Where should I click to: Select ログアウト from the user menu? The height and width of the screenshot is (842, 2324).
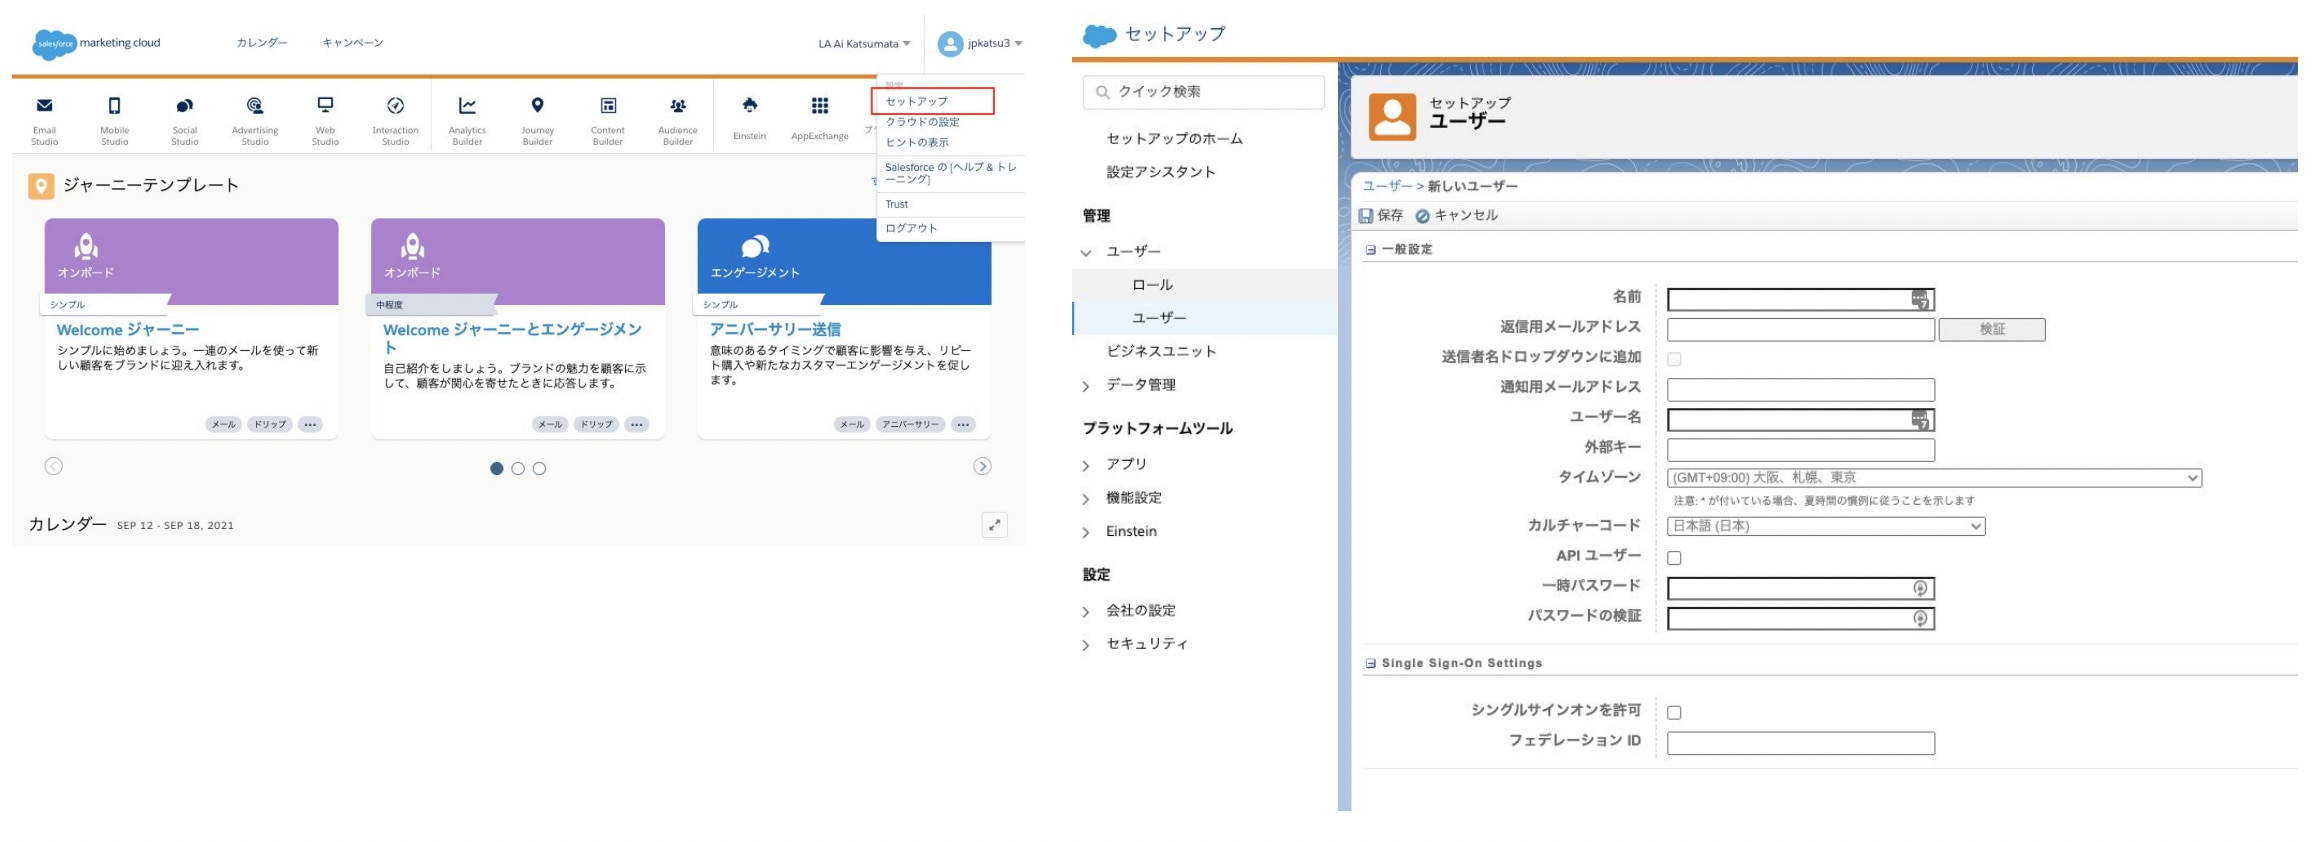click(911, 228)
